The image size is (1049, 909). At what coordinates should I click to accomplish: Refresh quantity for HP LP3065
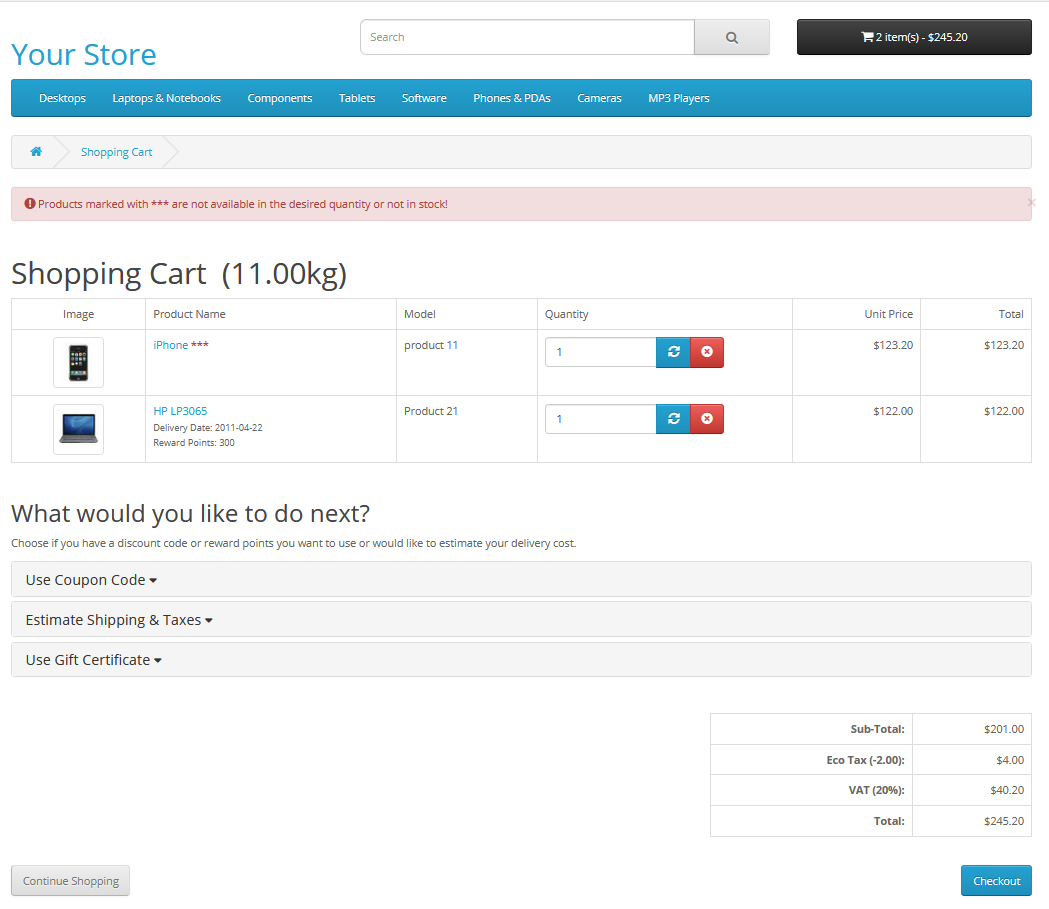(x=673, y=419)
